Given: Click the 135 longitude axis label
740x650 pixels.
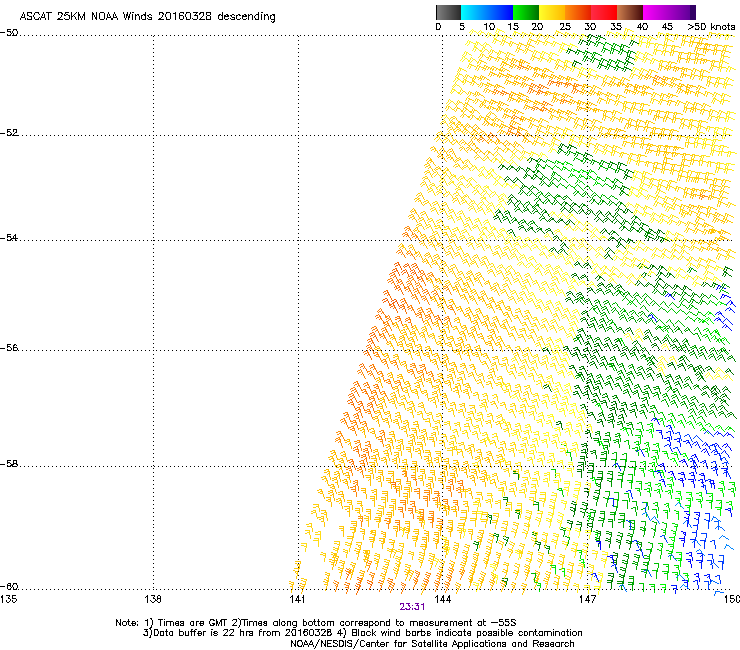Looking at the screenshot, I should (x=8, y=599).
